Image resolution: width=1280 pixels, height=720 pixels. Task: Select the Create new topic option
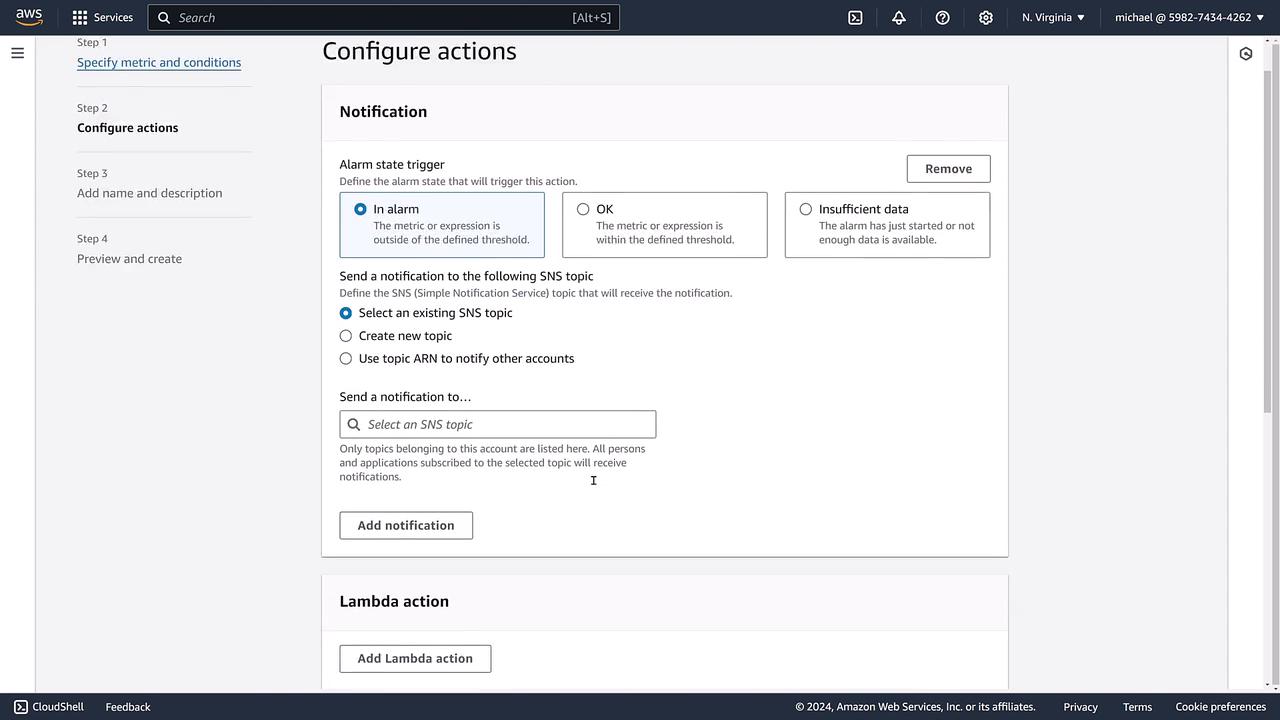tap(346, 336)
